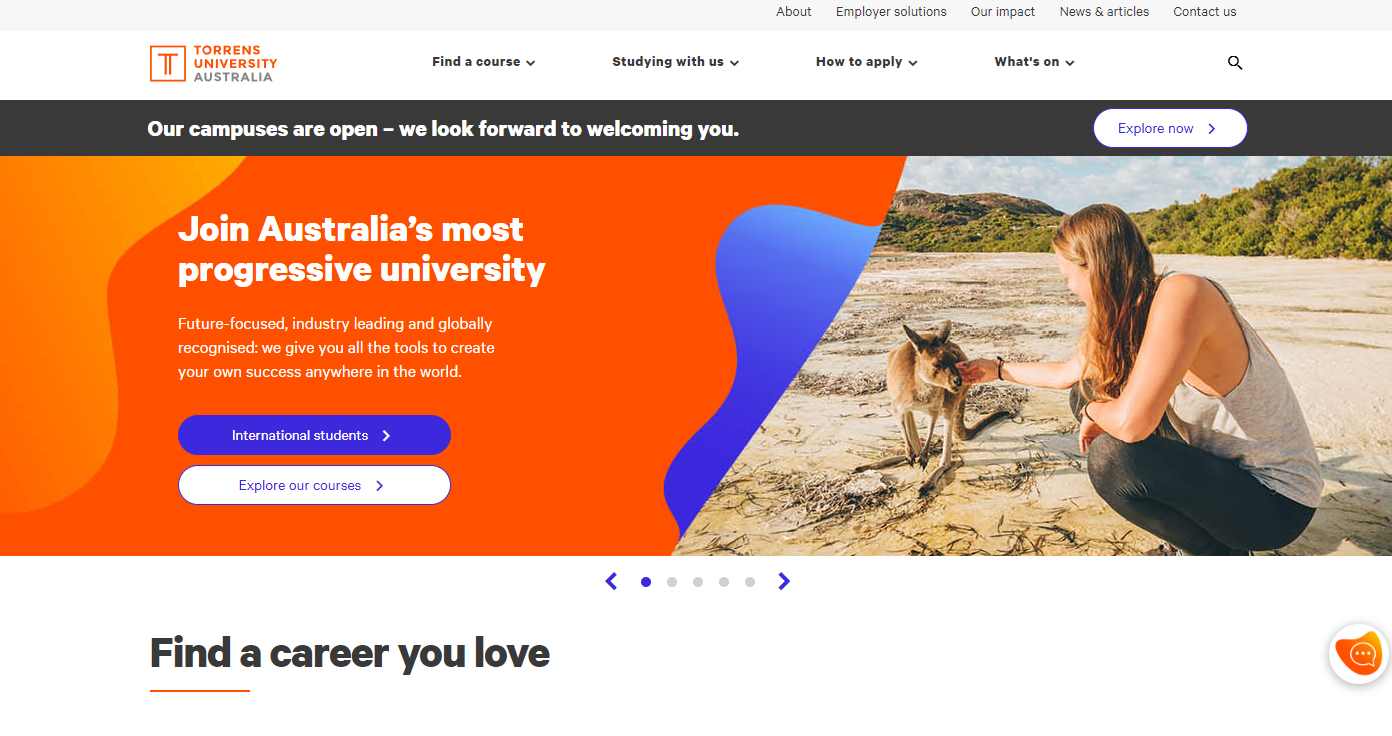Click the International students button
The height and width of the screenshot is (736, 1392).
pyautogui.click(x=314, y=435)
